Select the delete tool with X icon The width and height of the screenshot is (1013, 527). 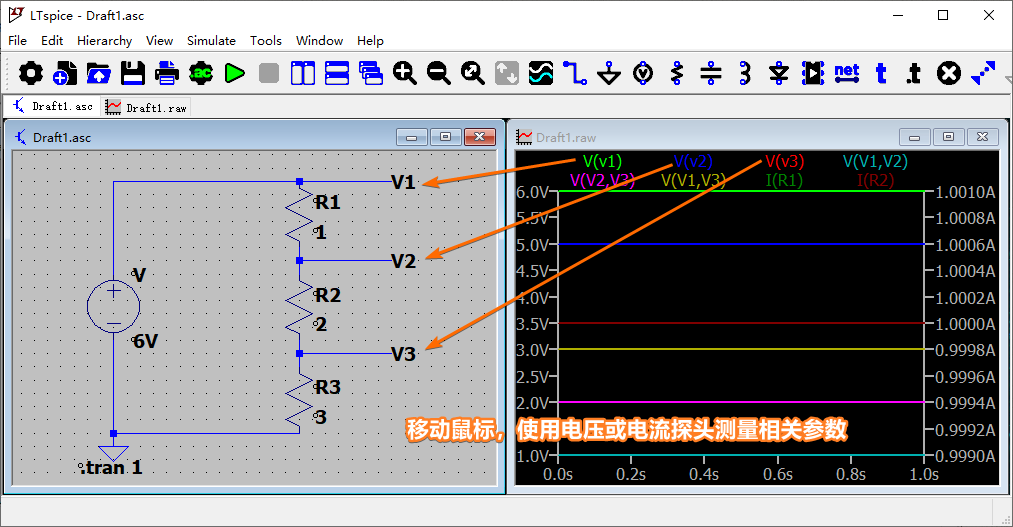tap(948, 73)
